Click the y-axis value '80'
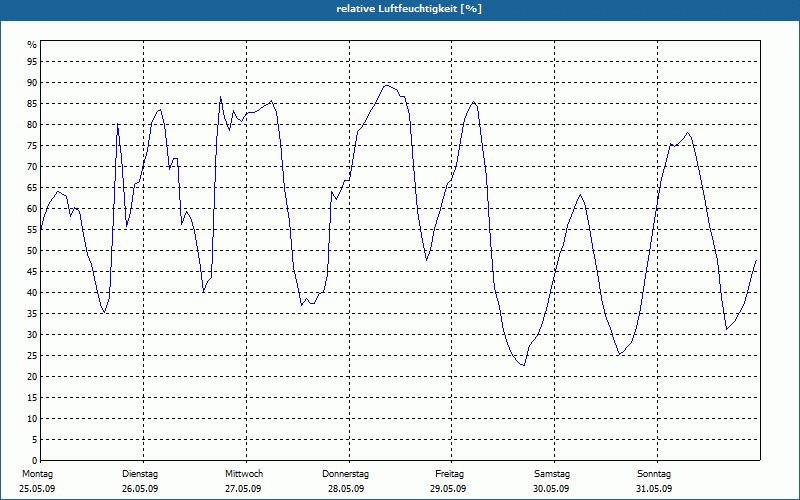This screenshot has width=800, height=500. (x=32, y=125)
